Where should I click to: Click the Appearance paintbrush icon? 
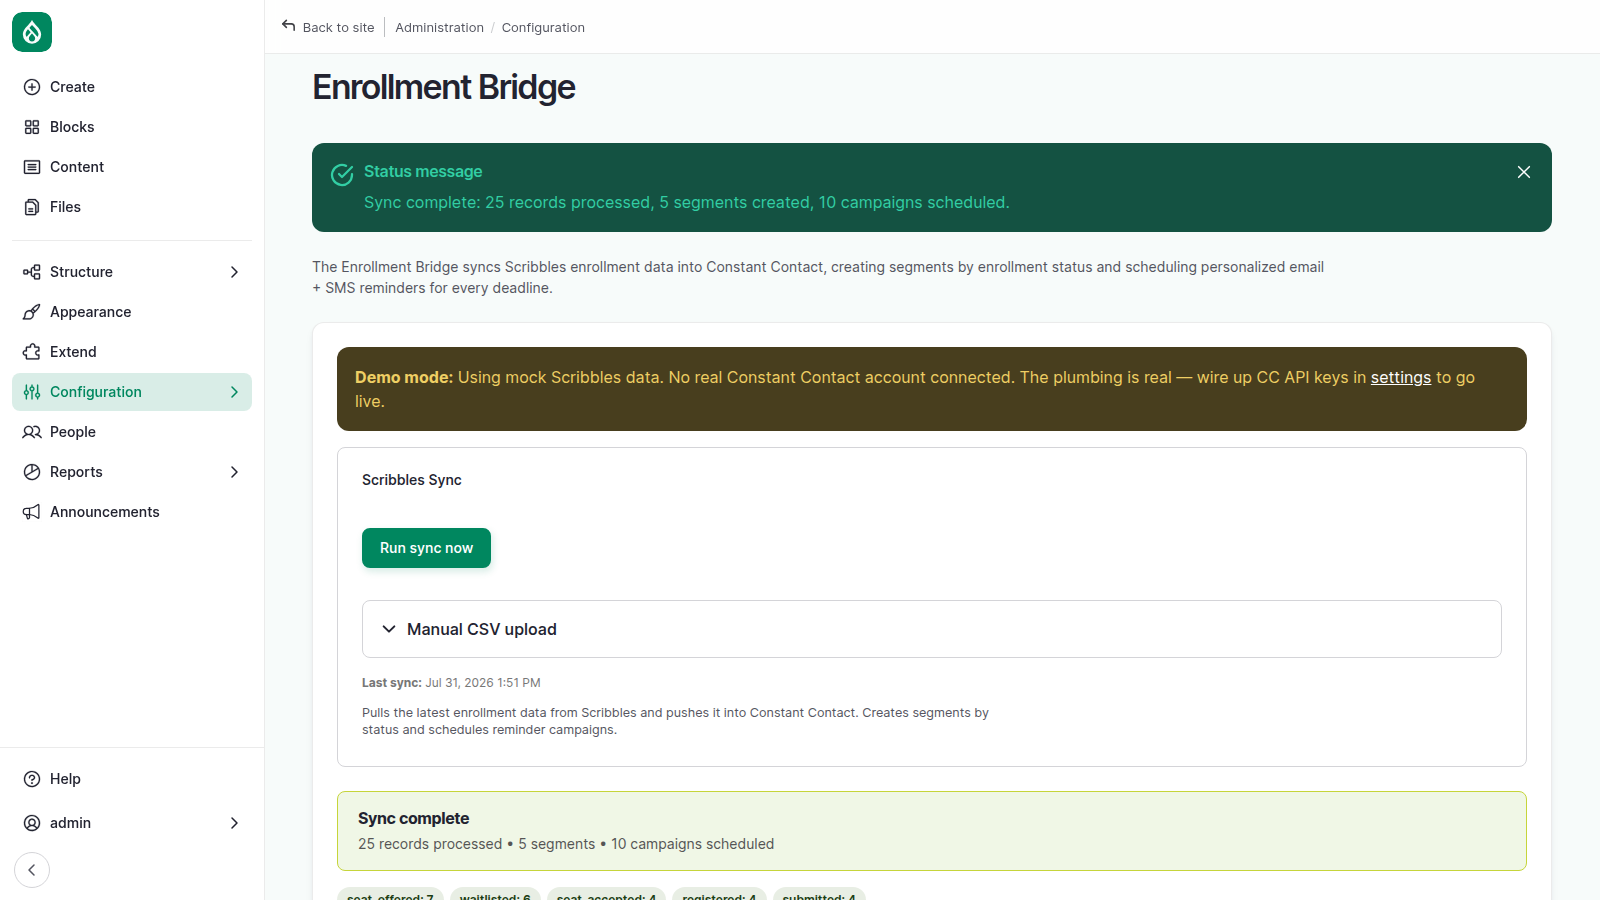pyautogui.click(x=32, y=312)
